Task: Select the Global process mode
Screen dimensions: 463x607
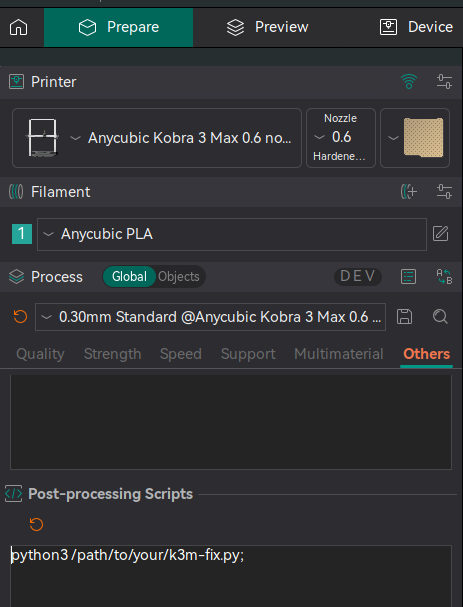Action: (x=129, y=276)
